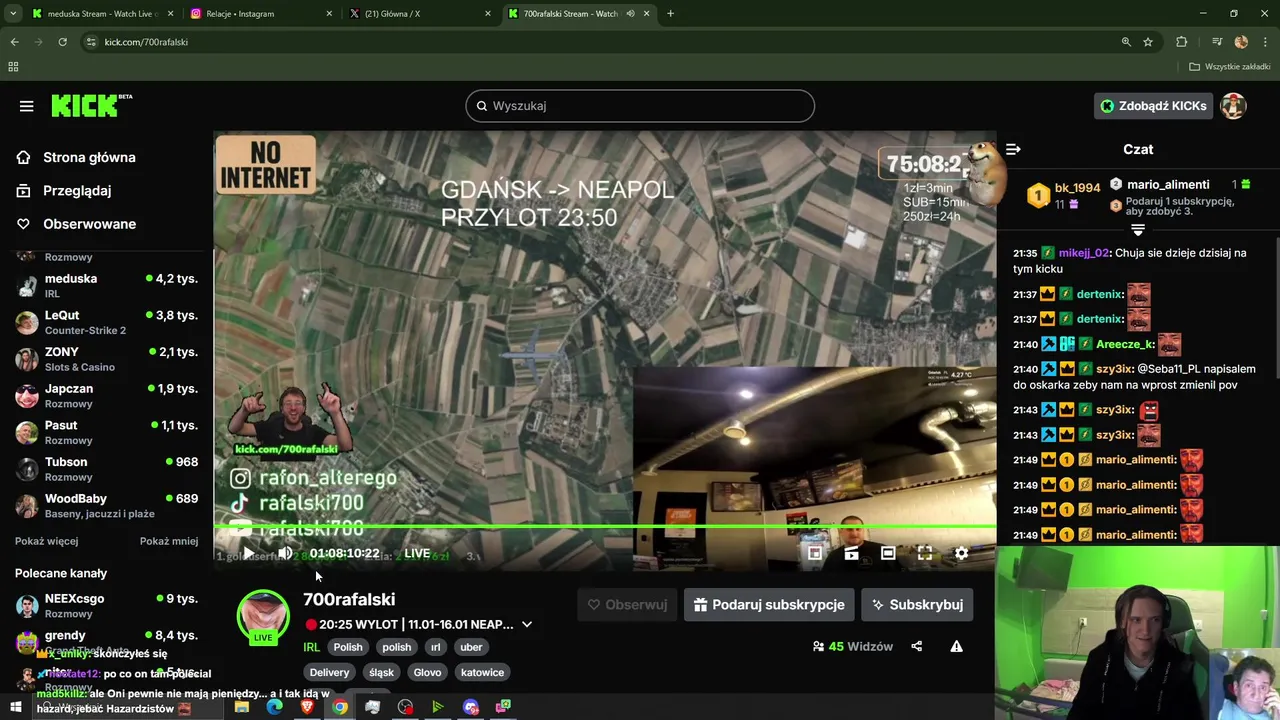Open Przeglądaj in sidebar

click(64, 191)
